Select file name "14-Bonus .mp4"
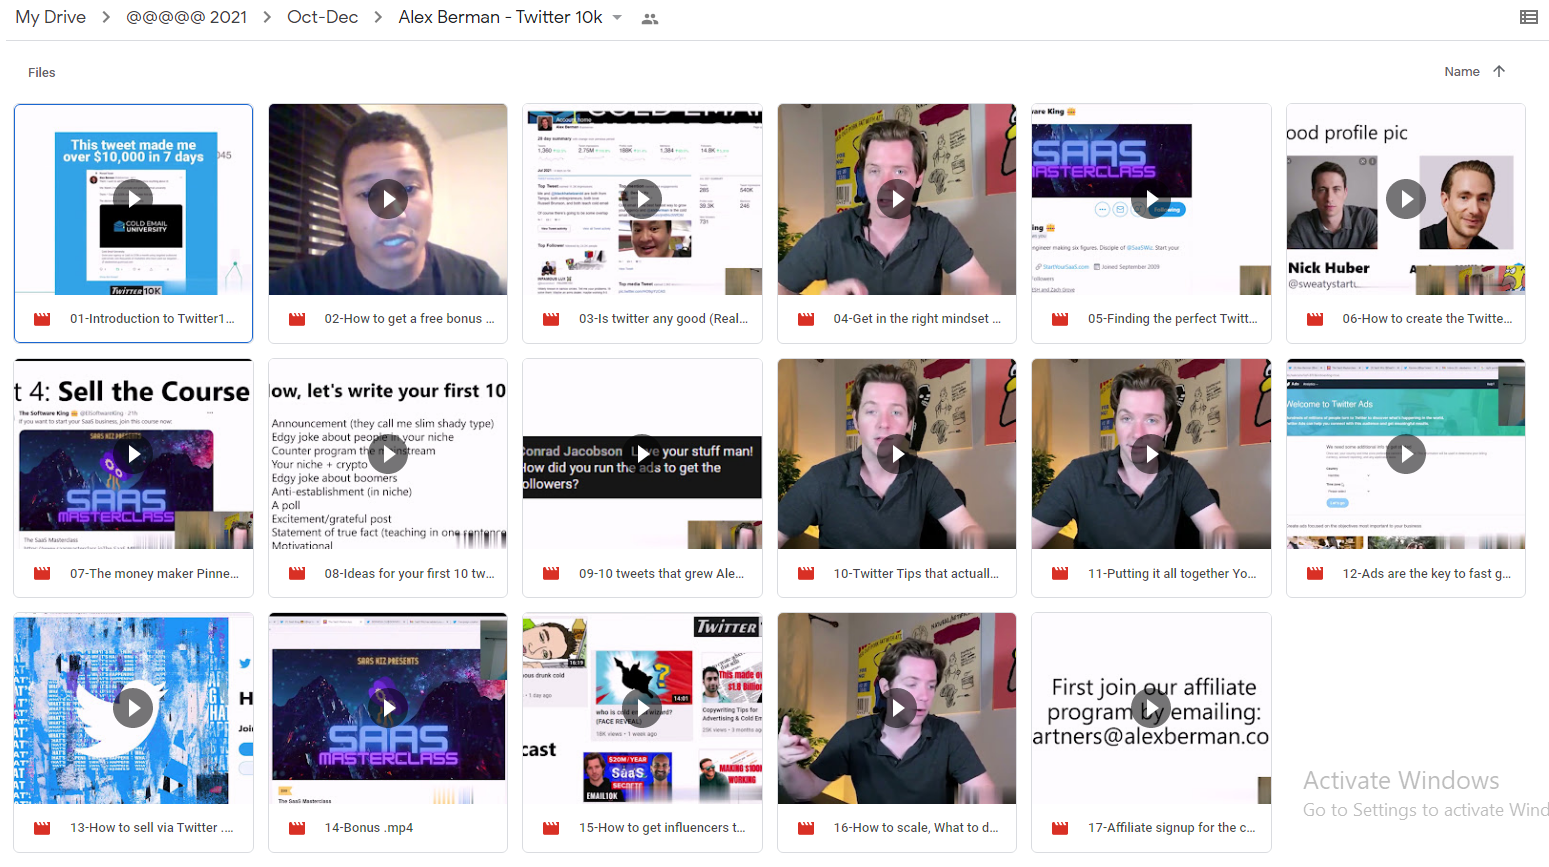This screenshot has height=867, width=1549. (368, 828)
